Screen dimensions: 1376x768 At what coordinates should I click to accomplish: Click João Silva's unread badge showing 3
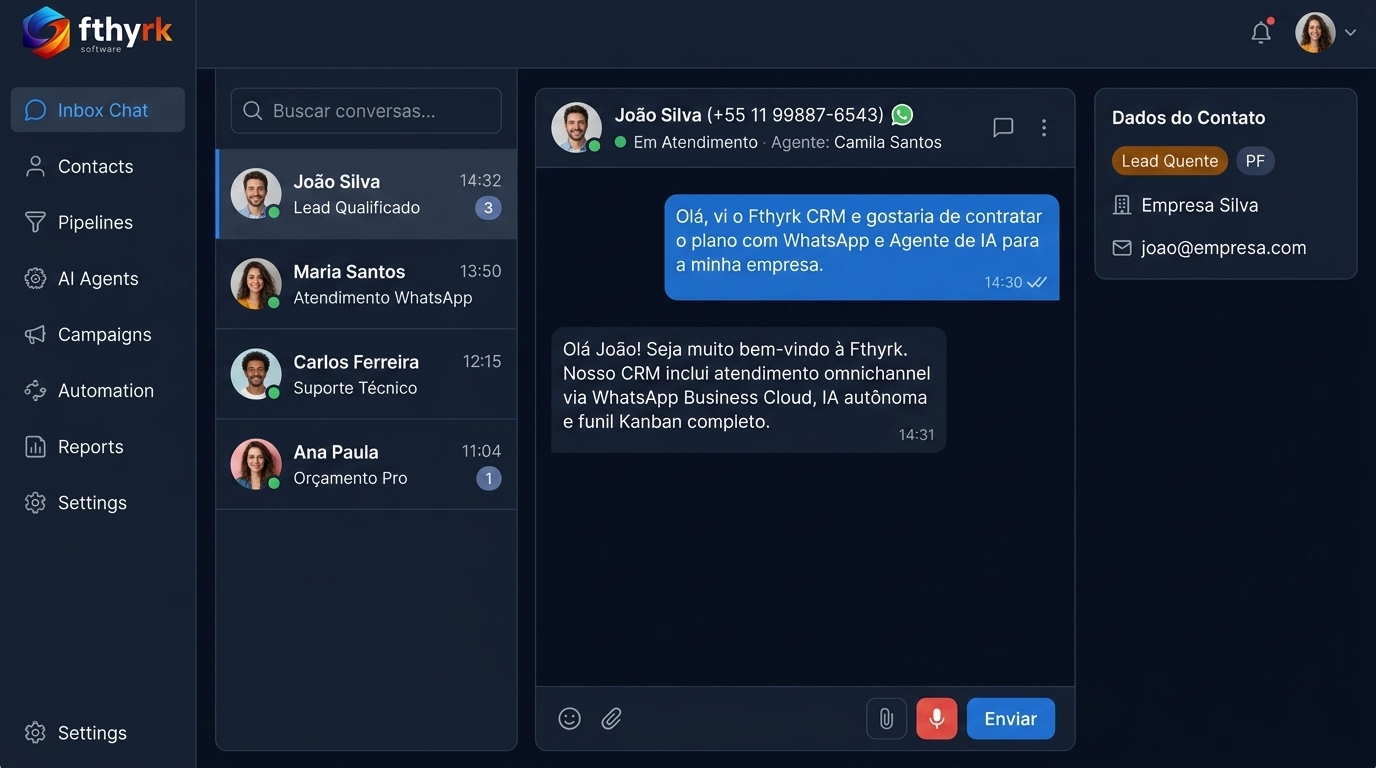pos(488,208)
